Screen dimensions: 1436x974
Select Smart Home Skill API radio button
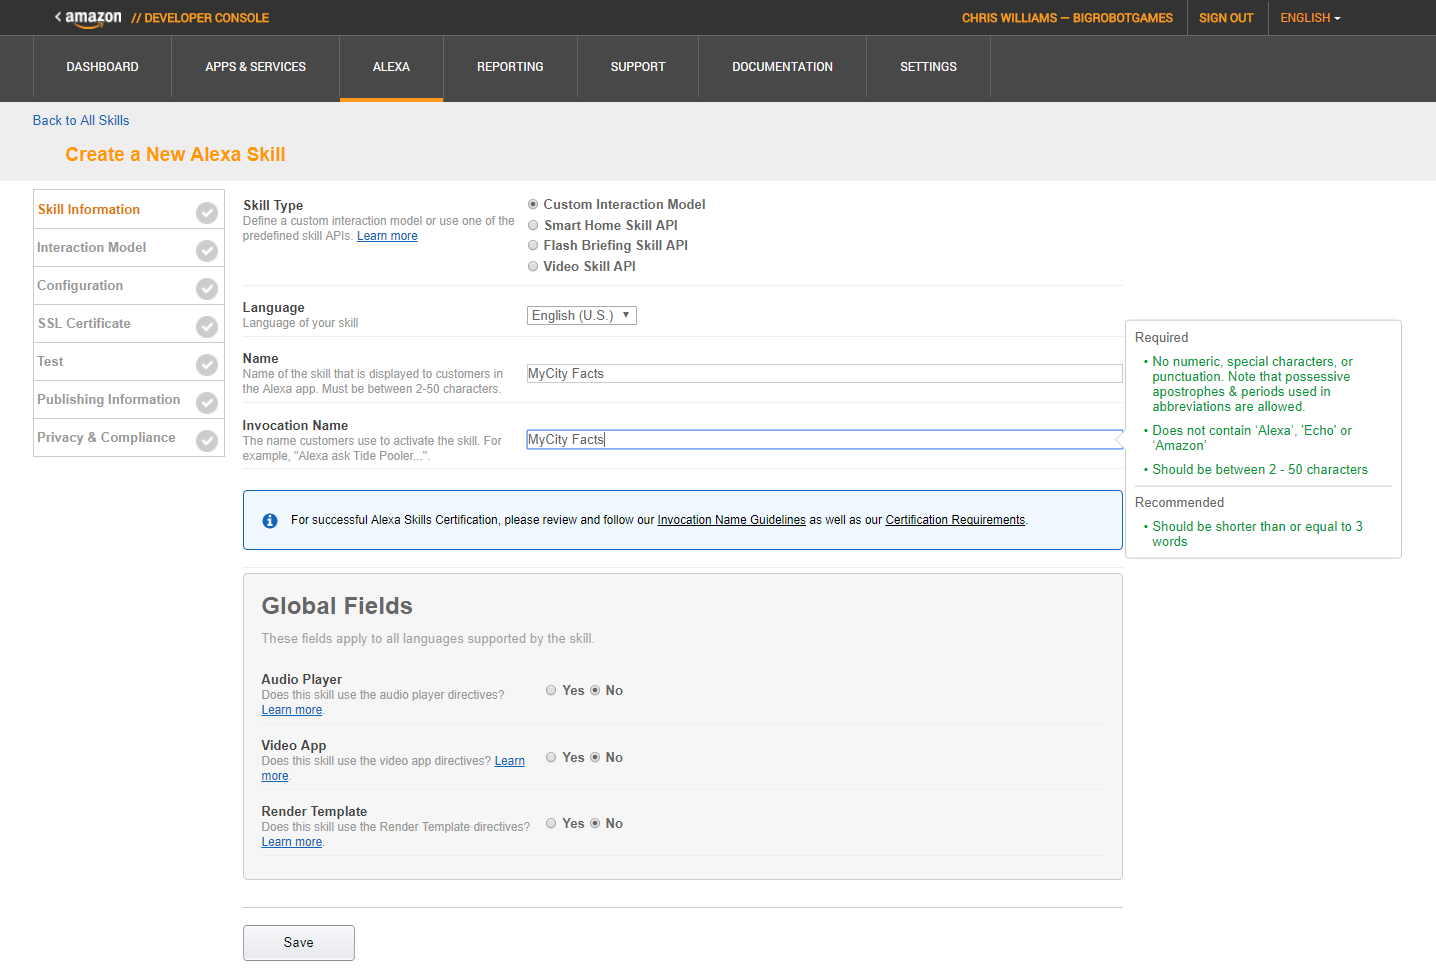[533, 225]
